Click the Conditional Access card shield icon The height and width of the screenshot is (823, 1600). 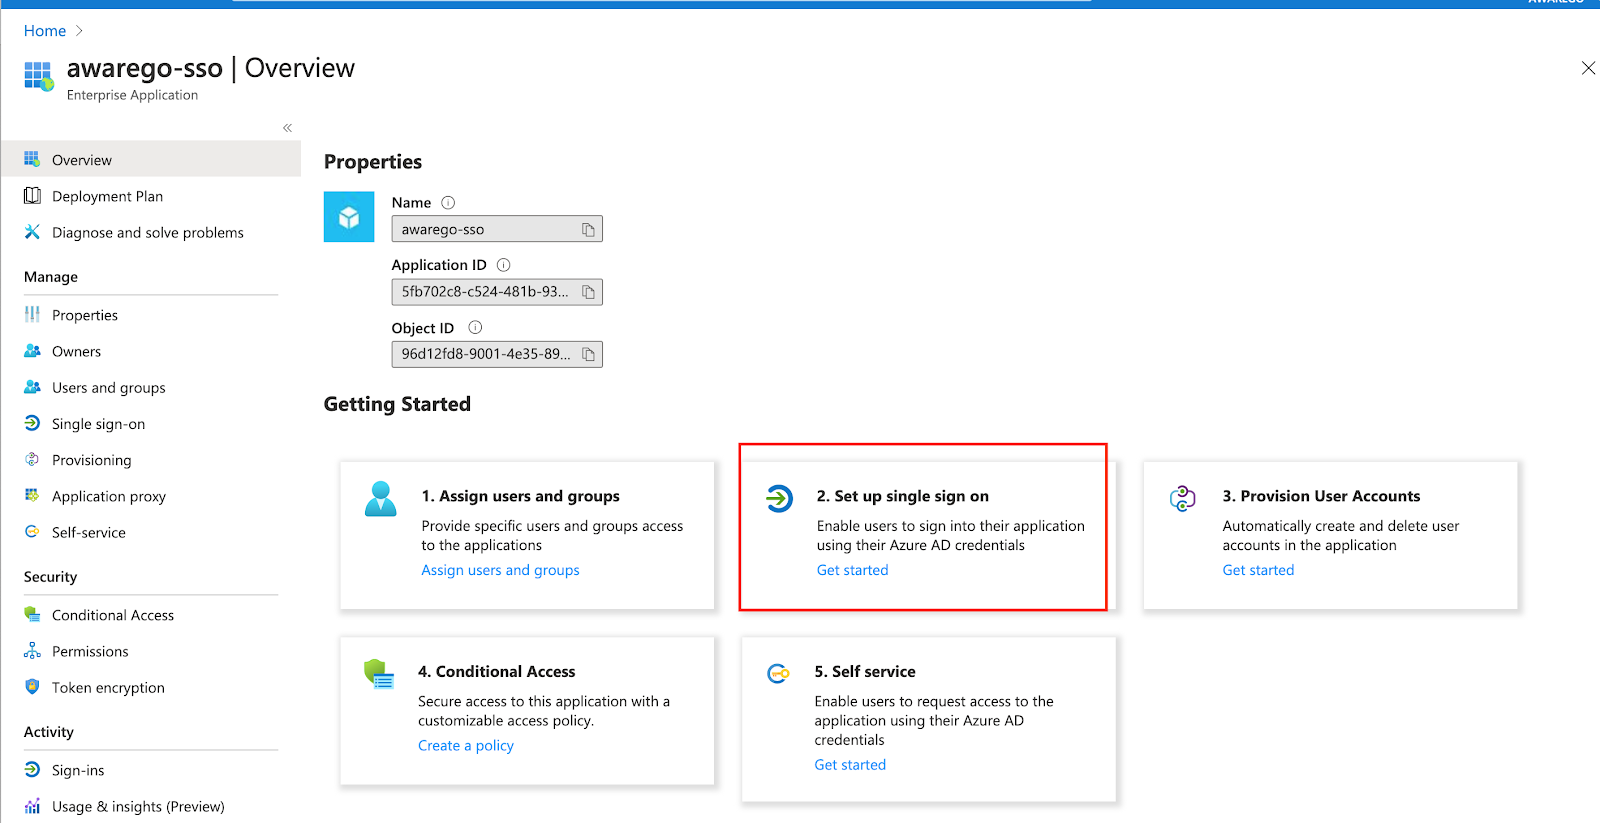click(378, 674)
